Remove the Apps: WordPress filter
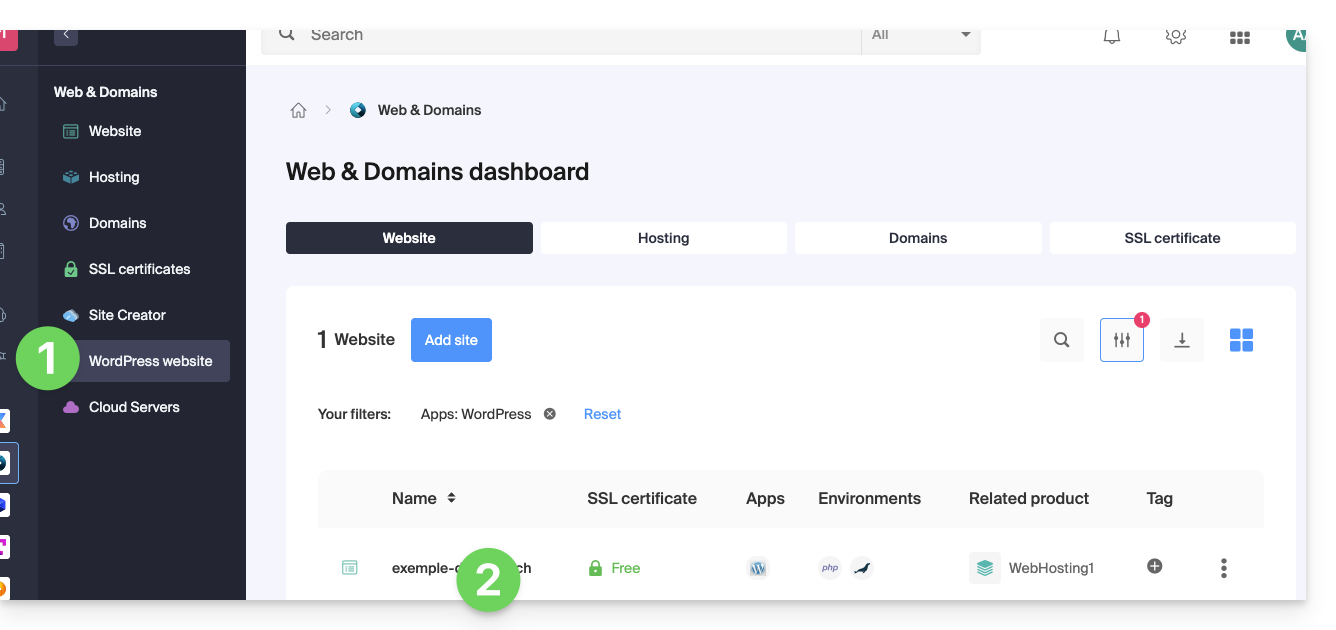The image size is (1336, 630). coord(549,414)
